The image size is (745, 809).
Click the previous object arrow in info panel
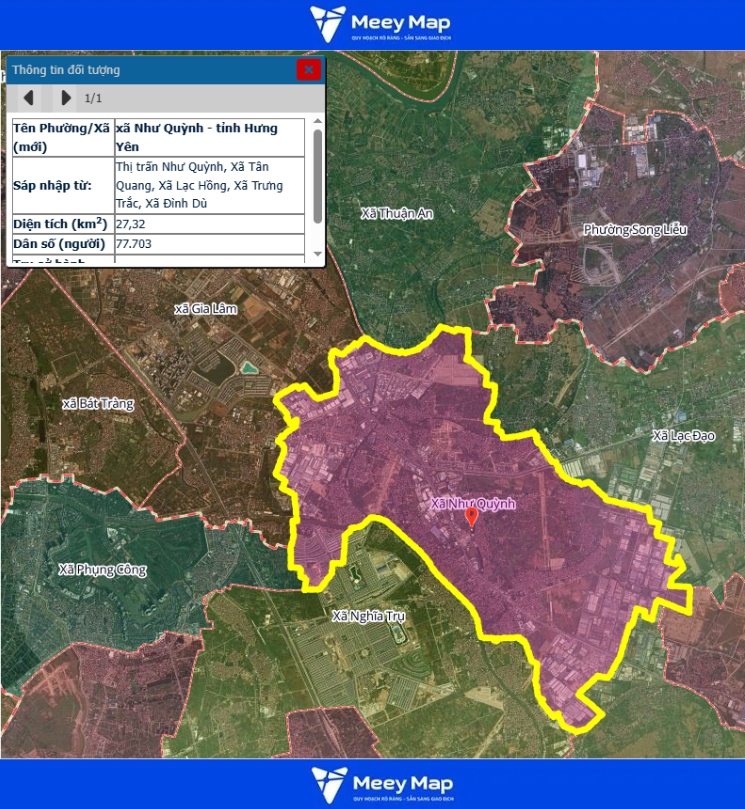pos(29,97)
